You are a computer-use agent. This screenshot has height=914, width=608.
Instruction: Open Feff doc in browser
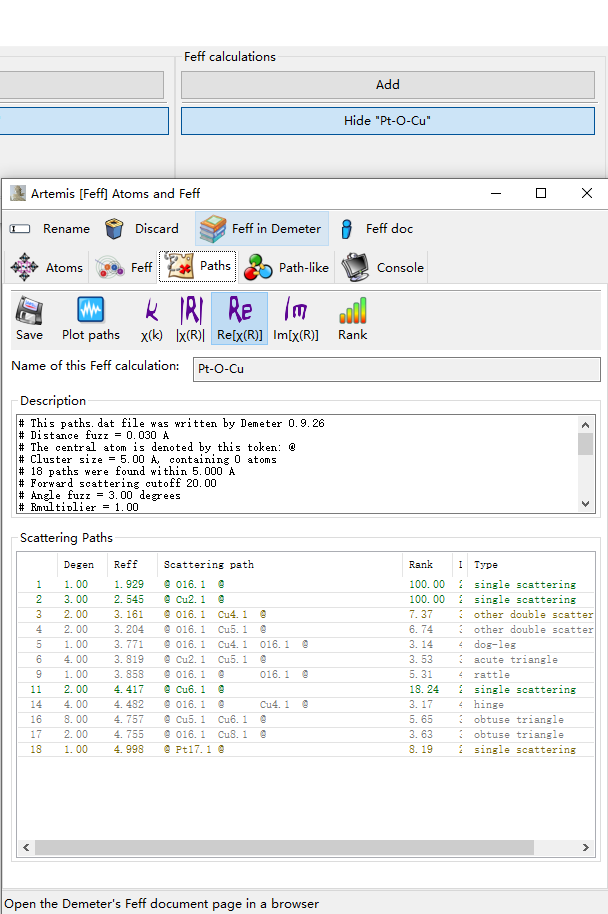[376, 229]
